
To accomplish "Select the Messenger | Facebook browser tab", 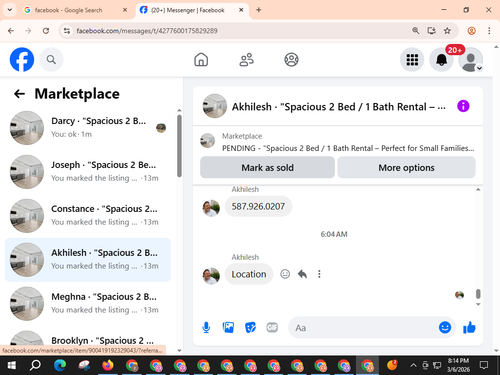I will click(x=192, y=10).
